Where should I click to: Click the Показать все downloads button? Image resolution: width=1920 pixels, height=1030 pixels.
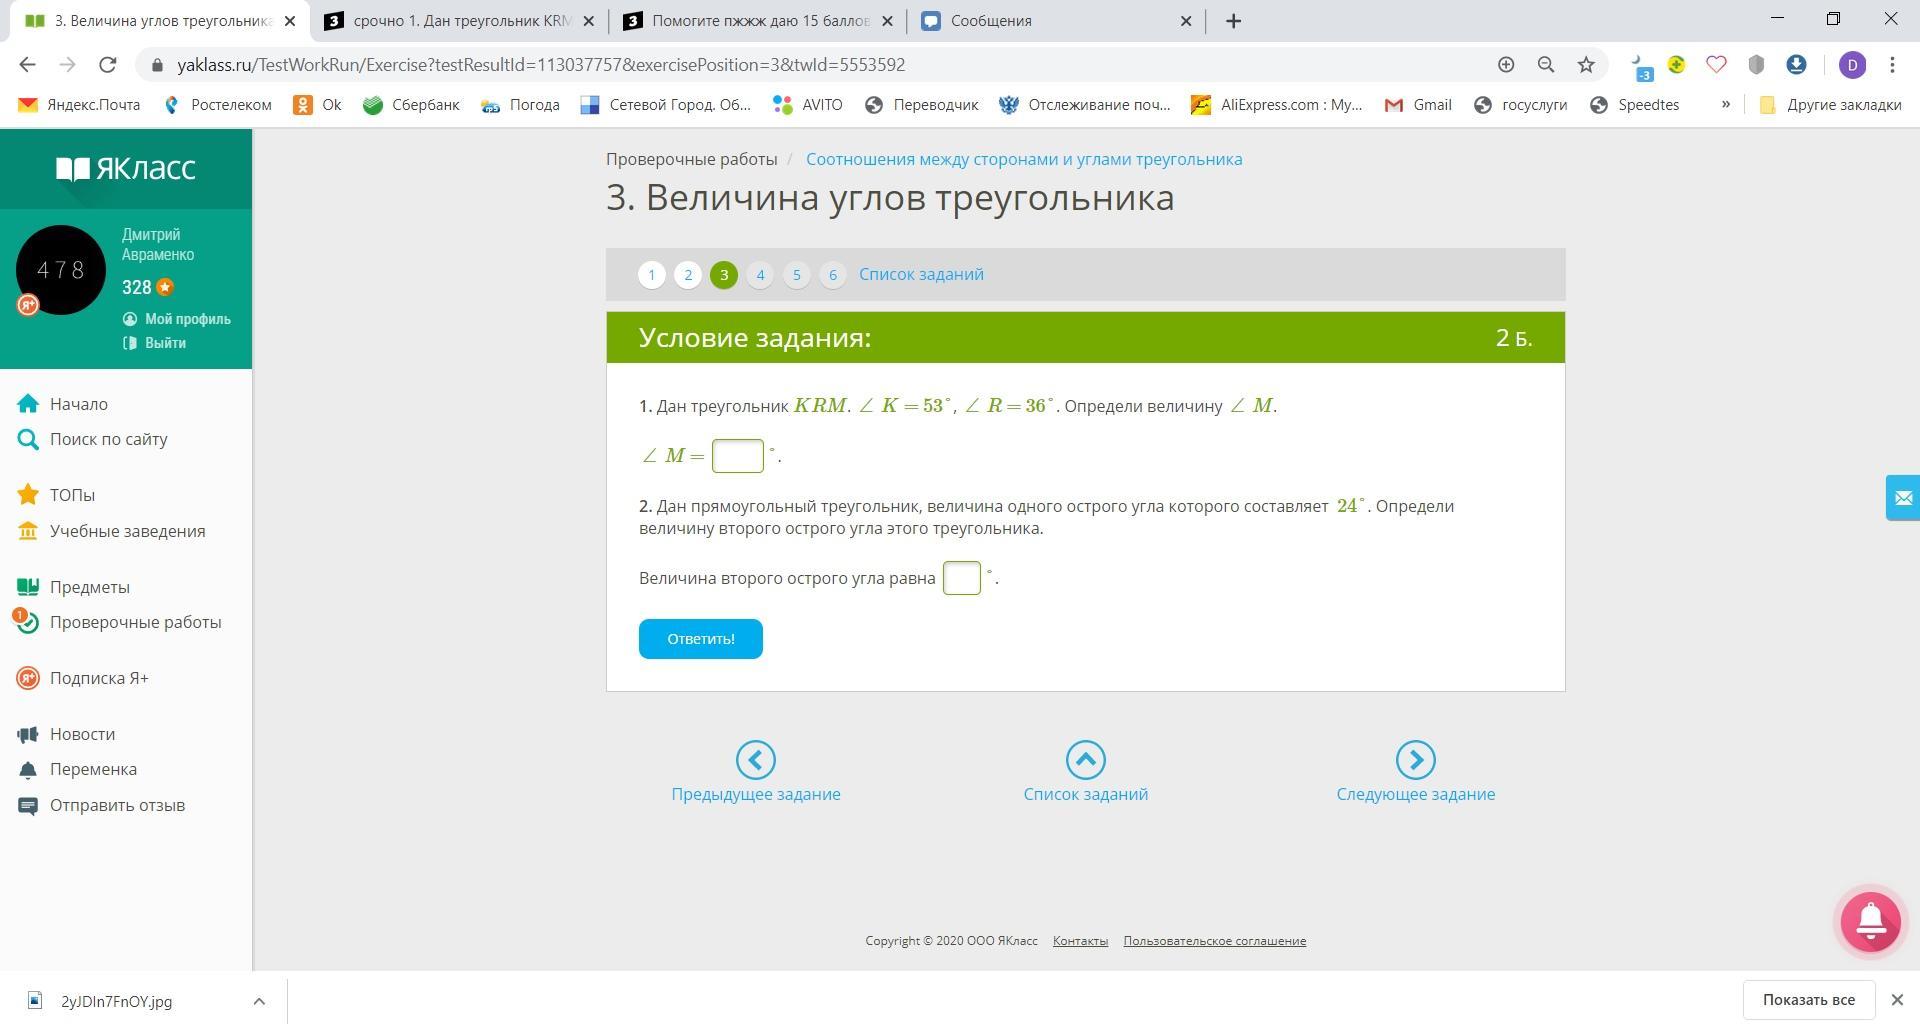pyautogui.click(x=1808, y=1000)
